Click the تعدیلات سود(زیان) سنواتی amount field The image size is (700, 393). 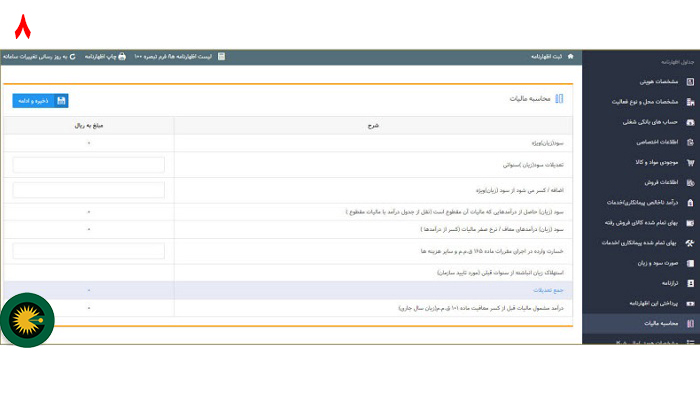[x=88, y=165]
